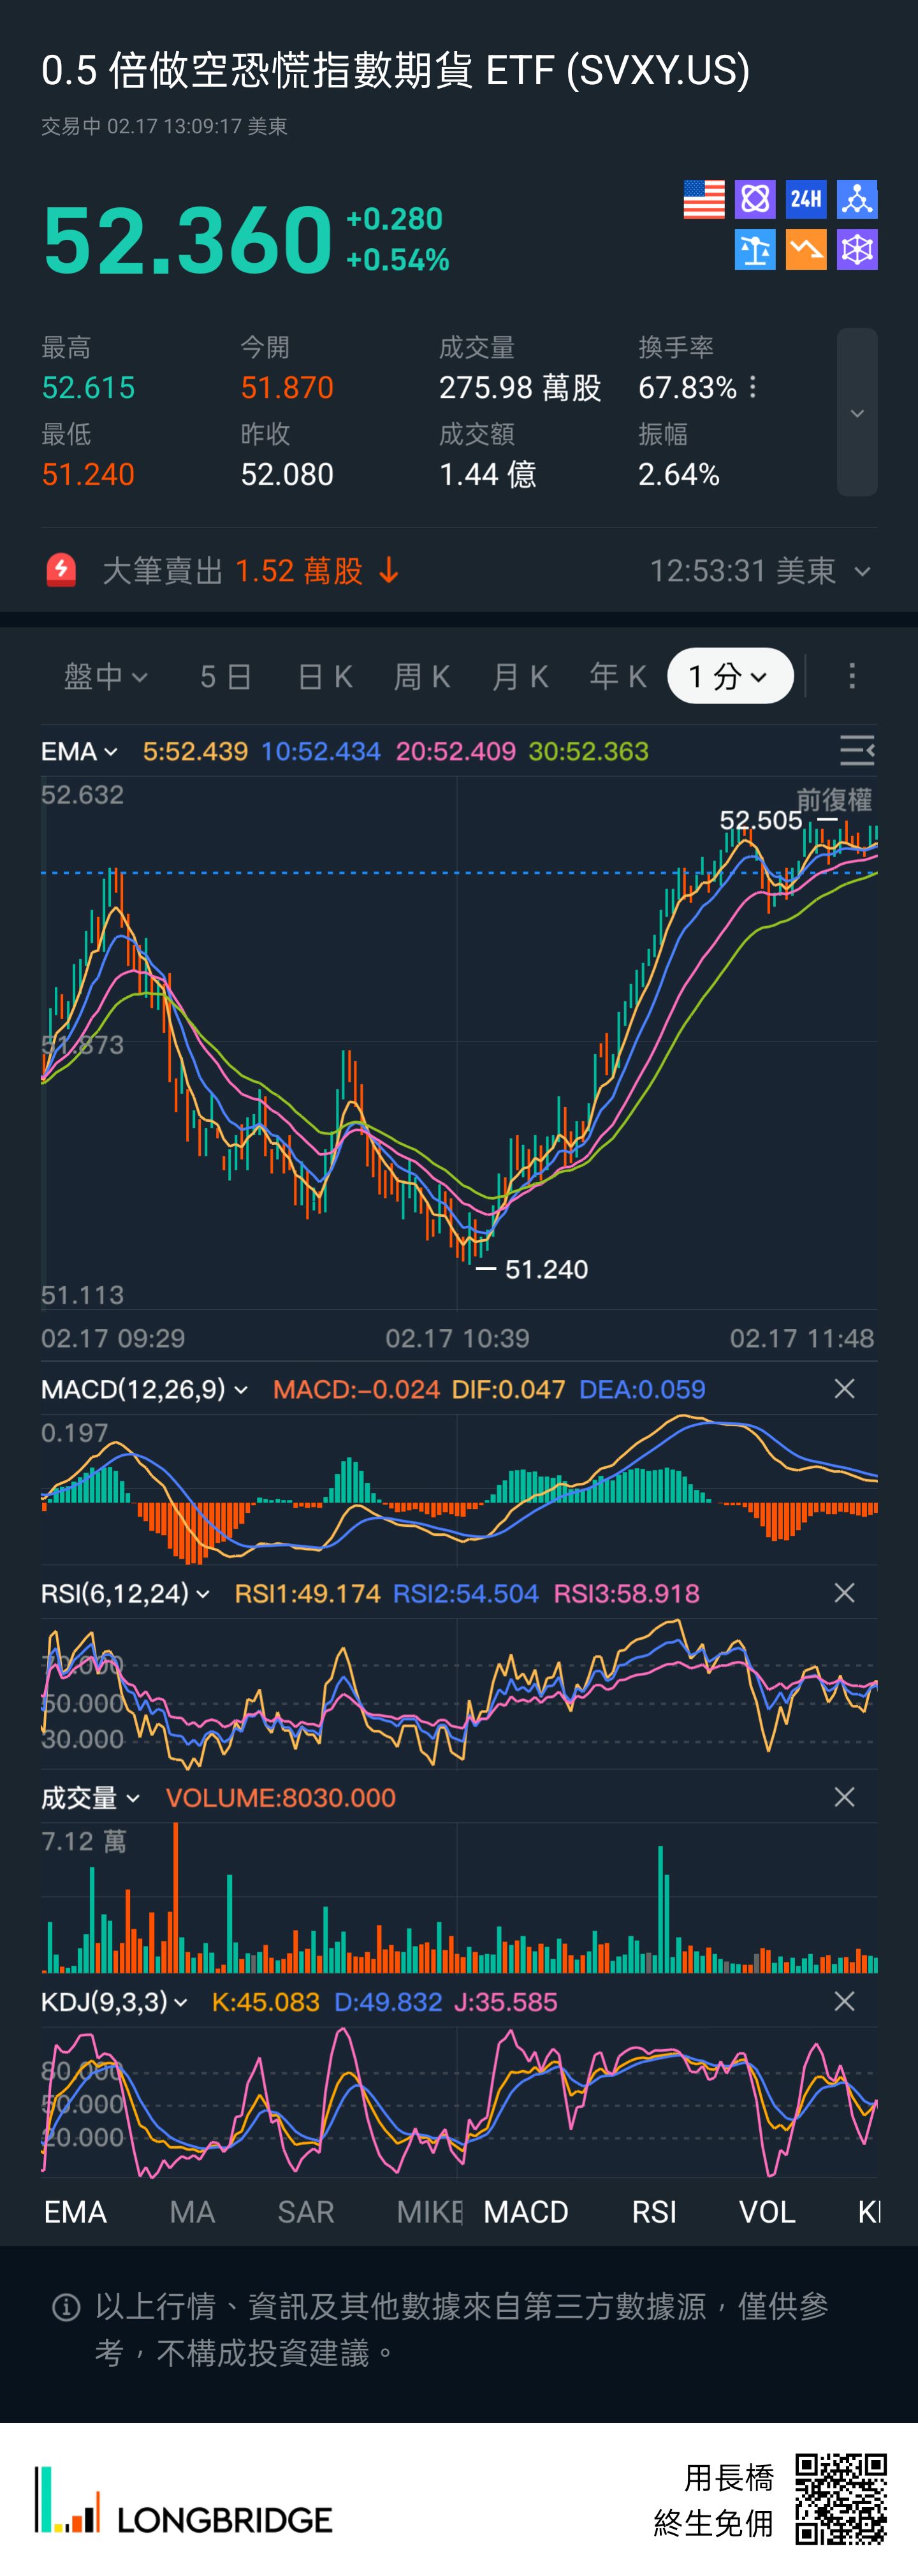
Task: Close the MACD indicator panel
Action: tap(844, 1389)
